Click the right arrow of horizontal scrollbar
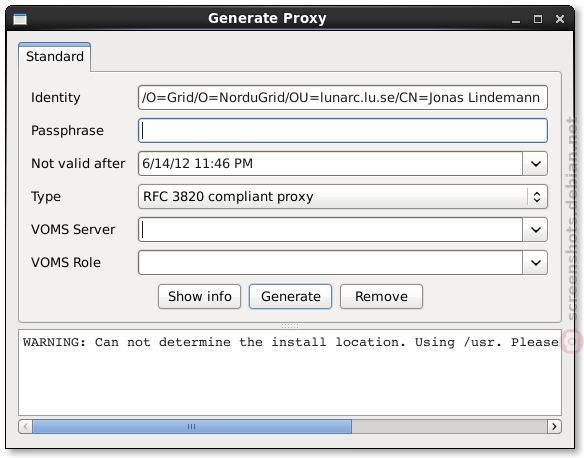This screenshot has height=458, width=584. [x=554, y=426]
